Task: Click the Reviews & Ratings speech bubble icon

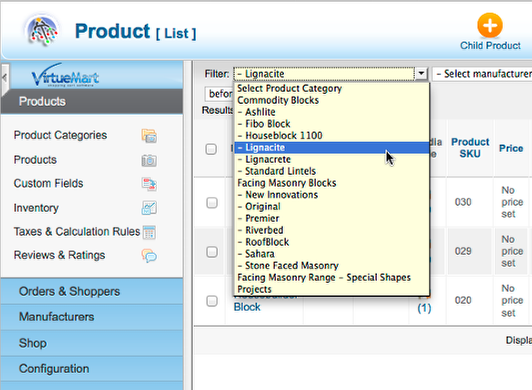Action: pos(149,256)
